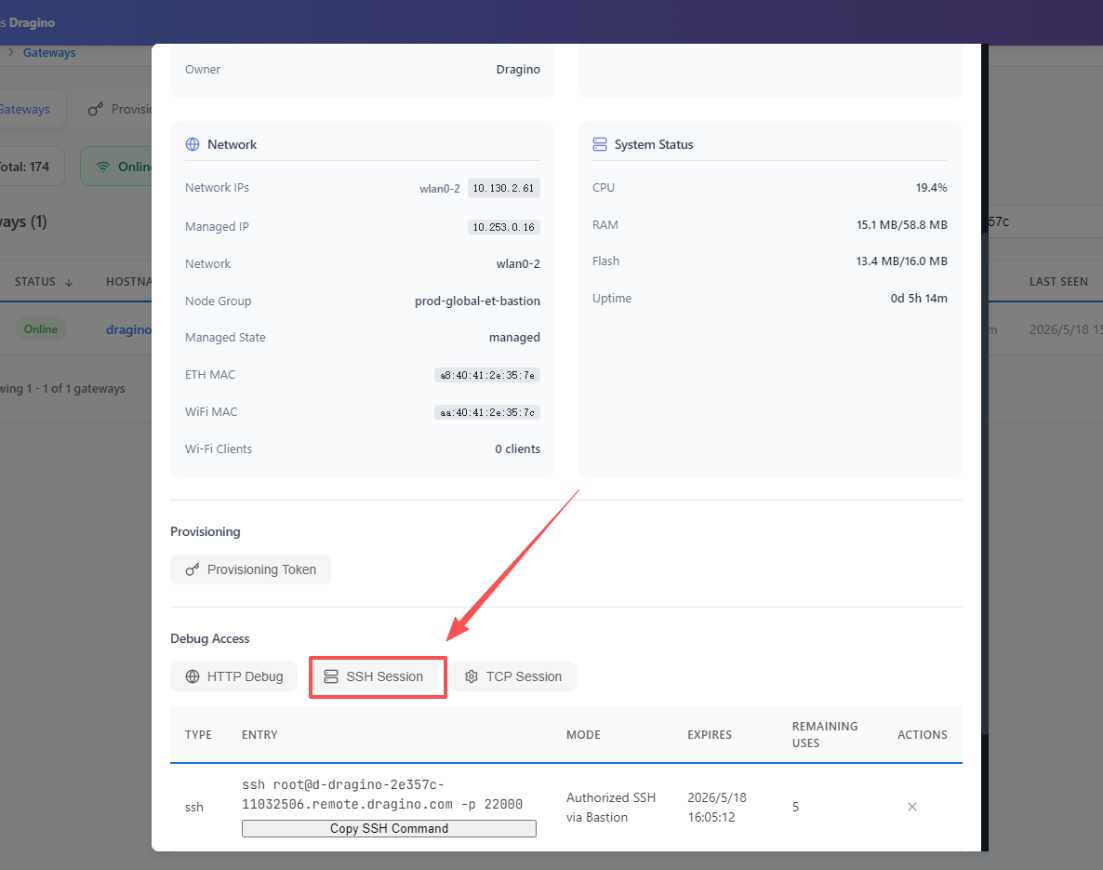Viewport: 1103px width, 870px height.
Task: Click the ENTRY column header
Action: tap(260, 735)
